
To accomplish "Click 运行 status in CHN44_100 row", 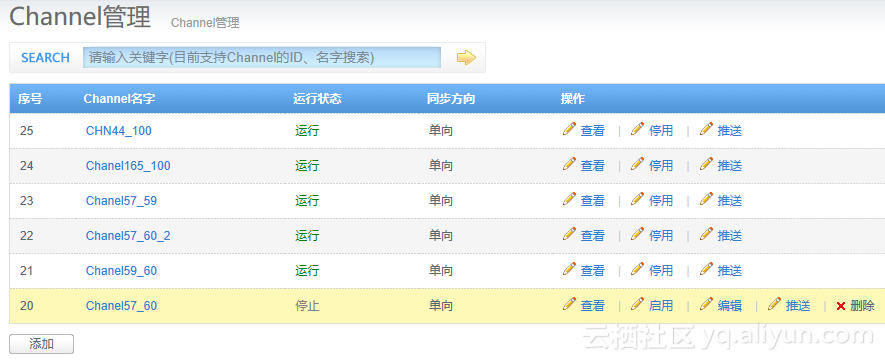I will click(x=307, y=131).
